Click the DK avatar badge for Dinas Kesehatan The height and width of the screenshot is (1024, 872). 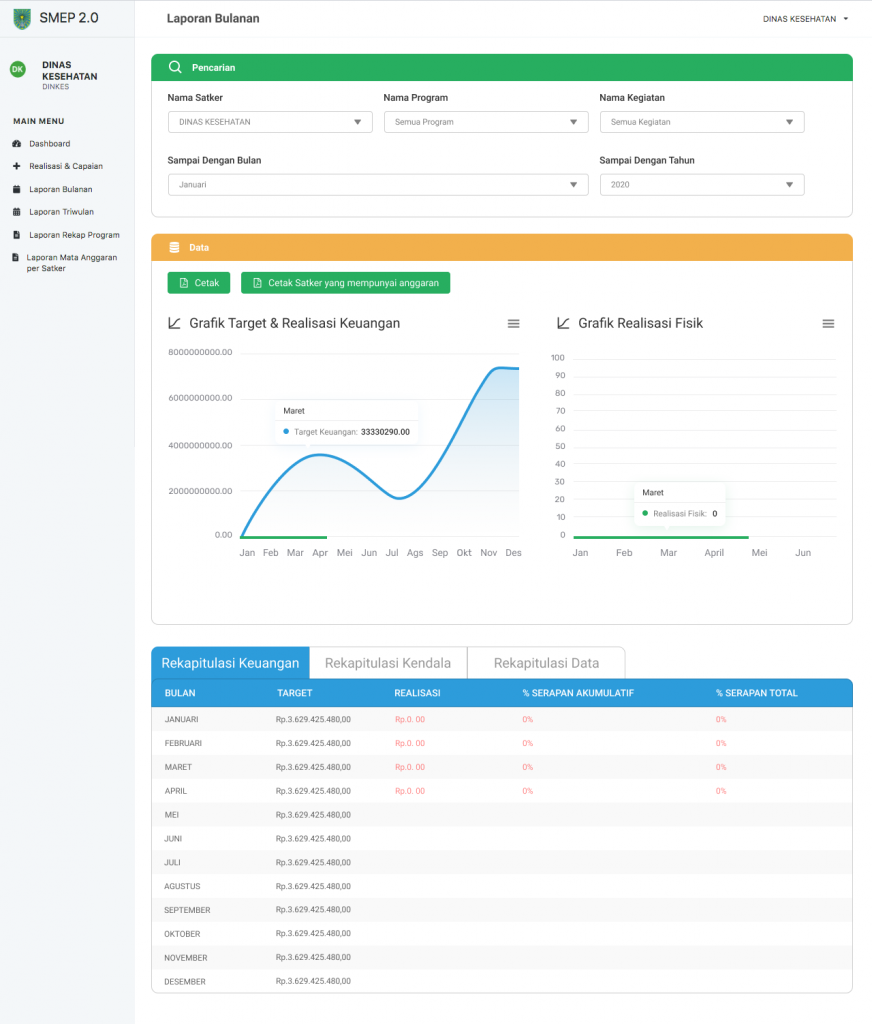click(x=17, y=70)
